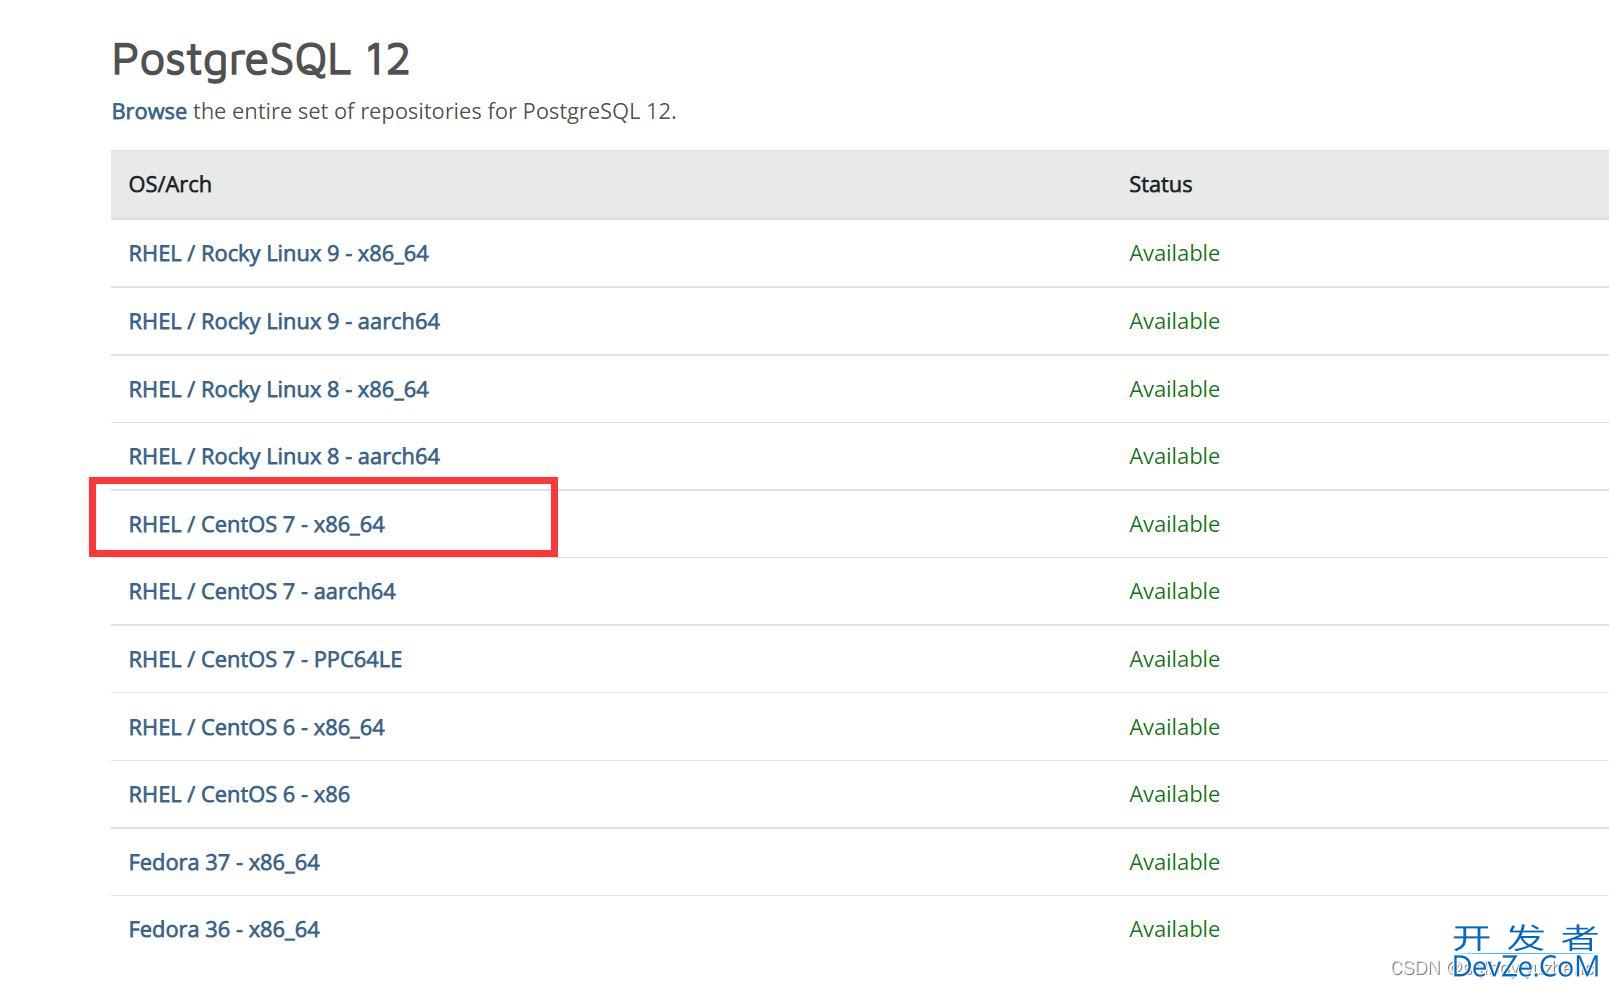Click Available status for Fedora 37

(x=1174, y=862)
